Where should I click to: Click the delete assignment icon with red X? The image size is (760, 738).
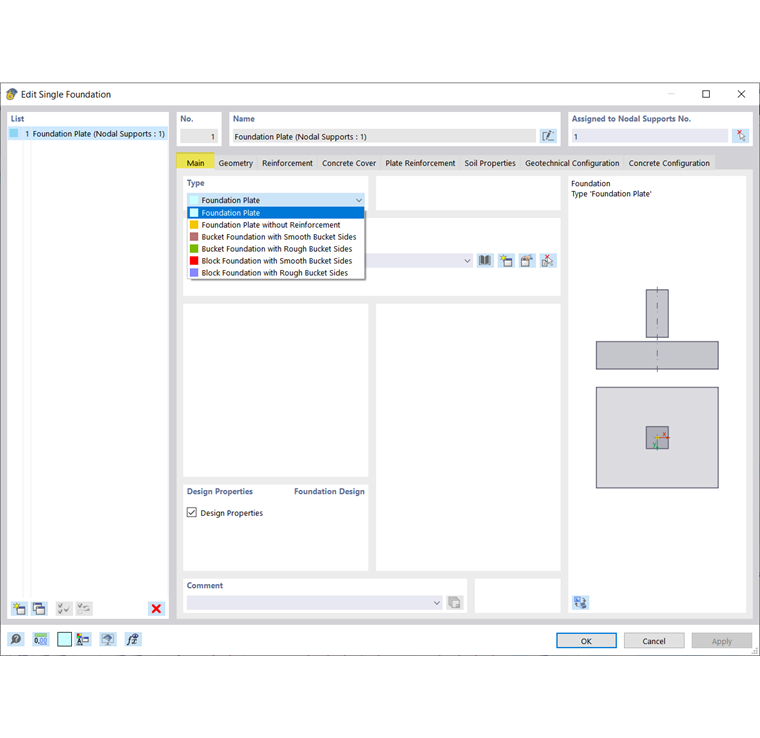[x=548, y=261]
